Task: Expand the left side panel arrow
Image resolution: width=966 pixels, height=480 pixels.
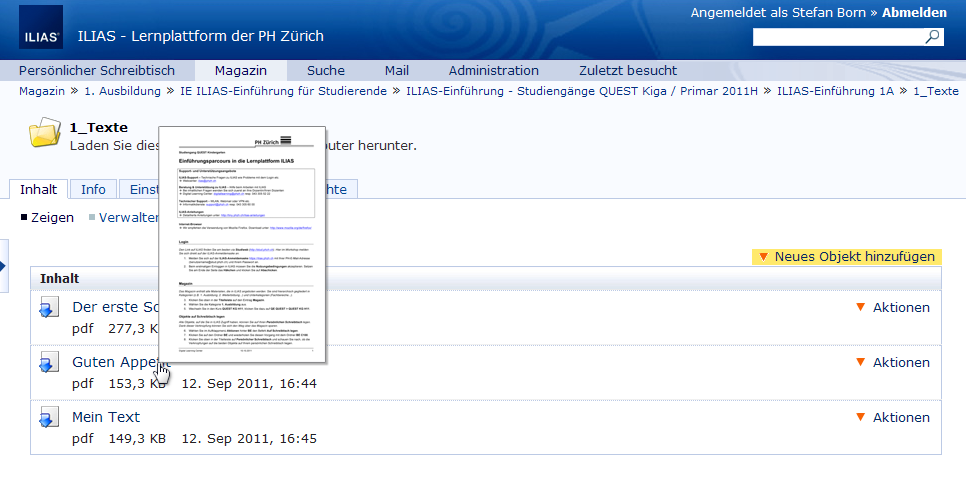Action: 3,266
